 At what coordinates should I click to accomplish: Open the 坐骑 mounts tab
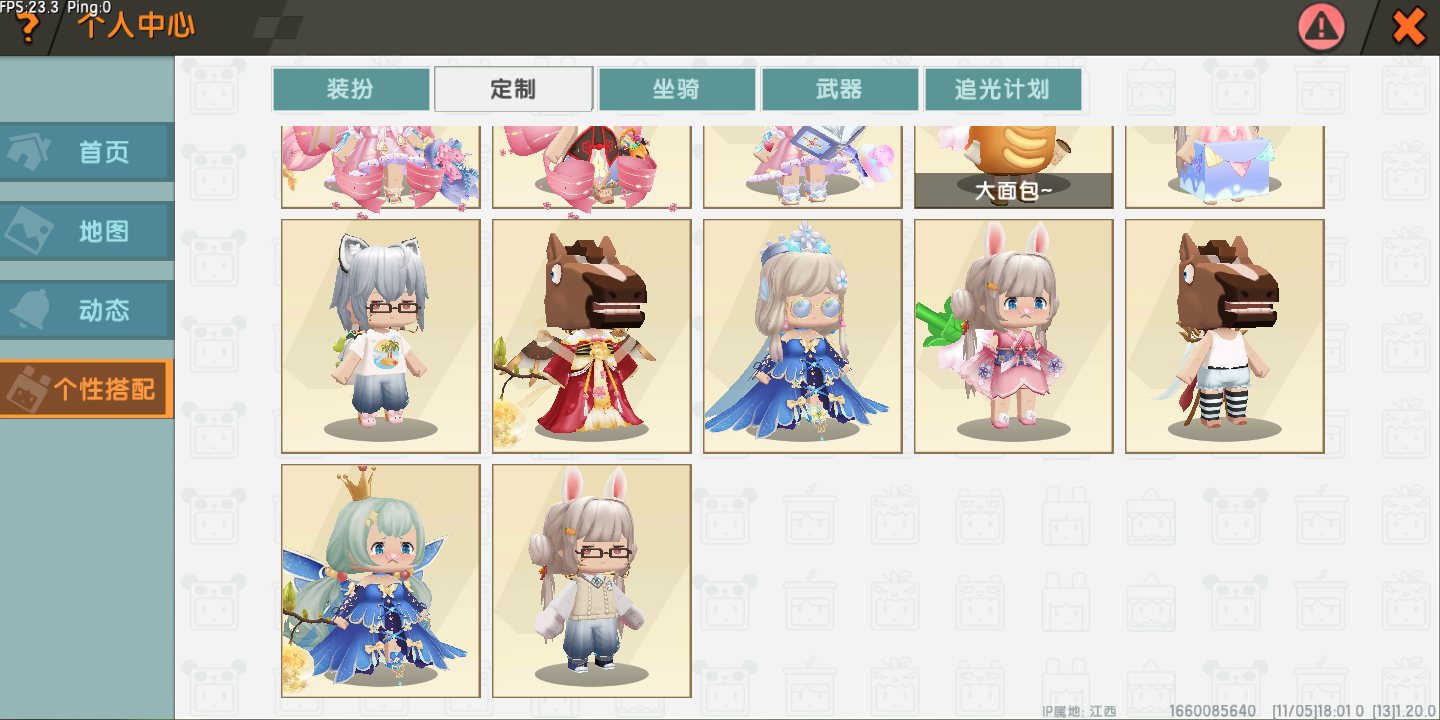(x=677, y=89)
